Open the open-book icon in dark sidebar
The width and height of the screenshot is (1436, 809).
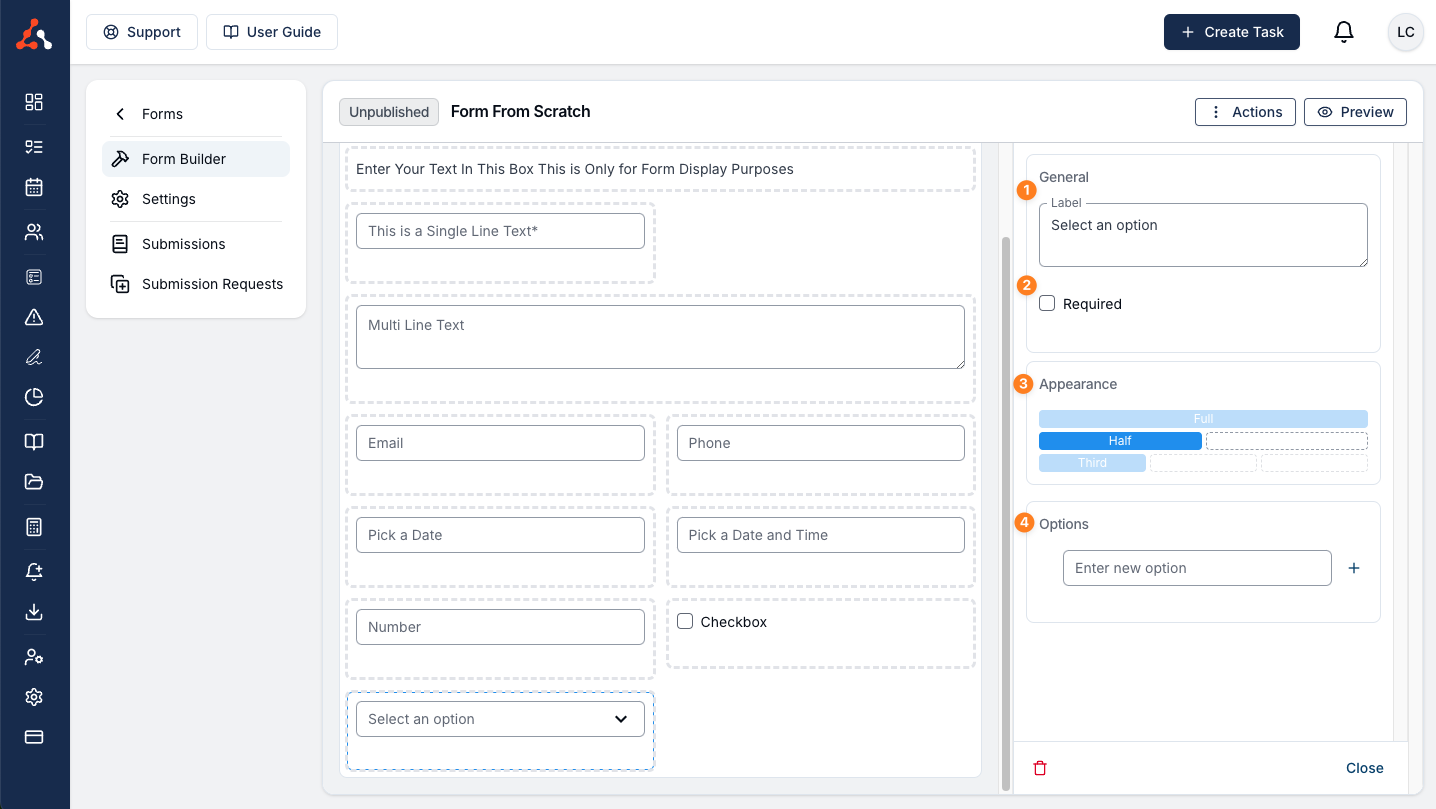pyautogui.click(x=34, y=442)
